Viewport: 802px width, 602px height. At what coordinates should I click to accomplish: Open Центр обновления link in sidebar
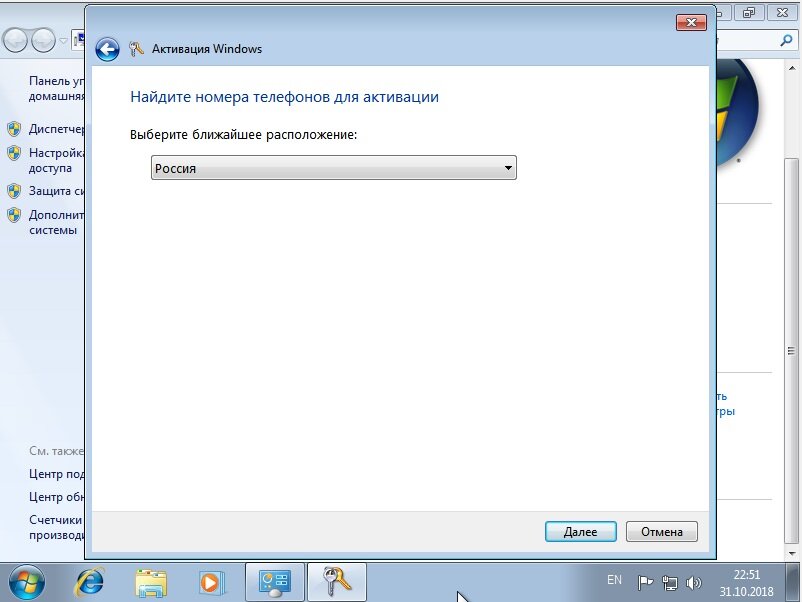click(x=56, y=497)
